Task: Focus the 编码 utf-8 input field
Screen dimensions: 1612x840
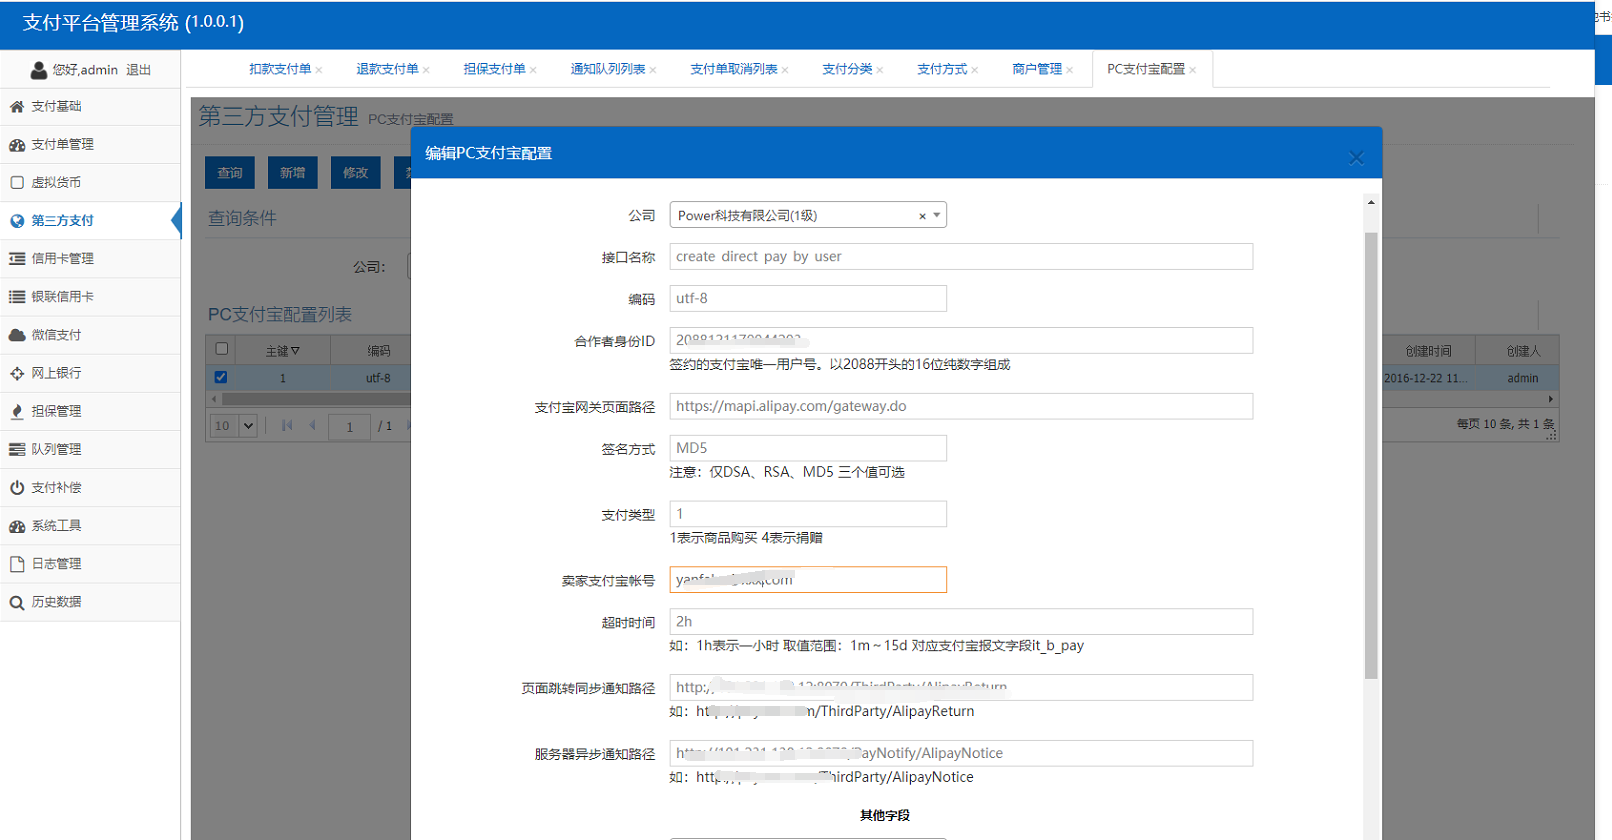Action: 808,298
